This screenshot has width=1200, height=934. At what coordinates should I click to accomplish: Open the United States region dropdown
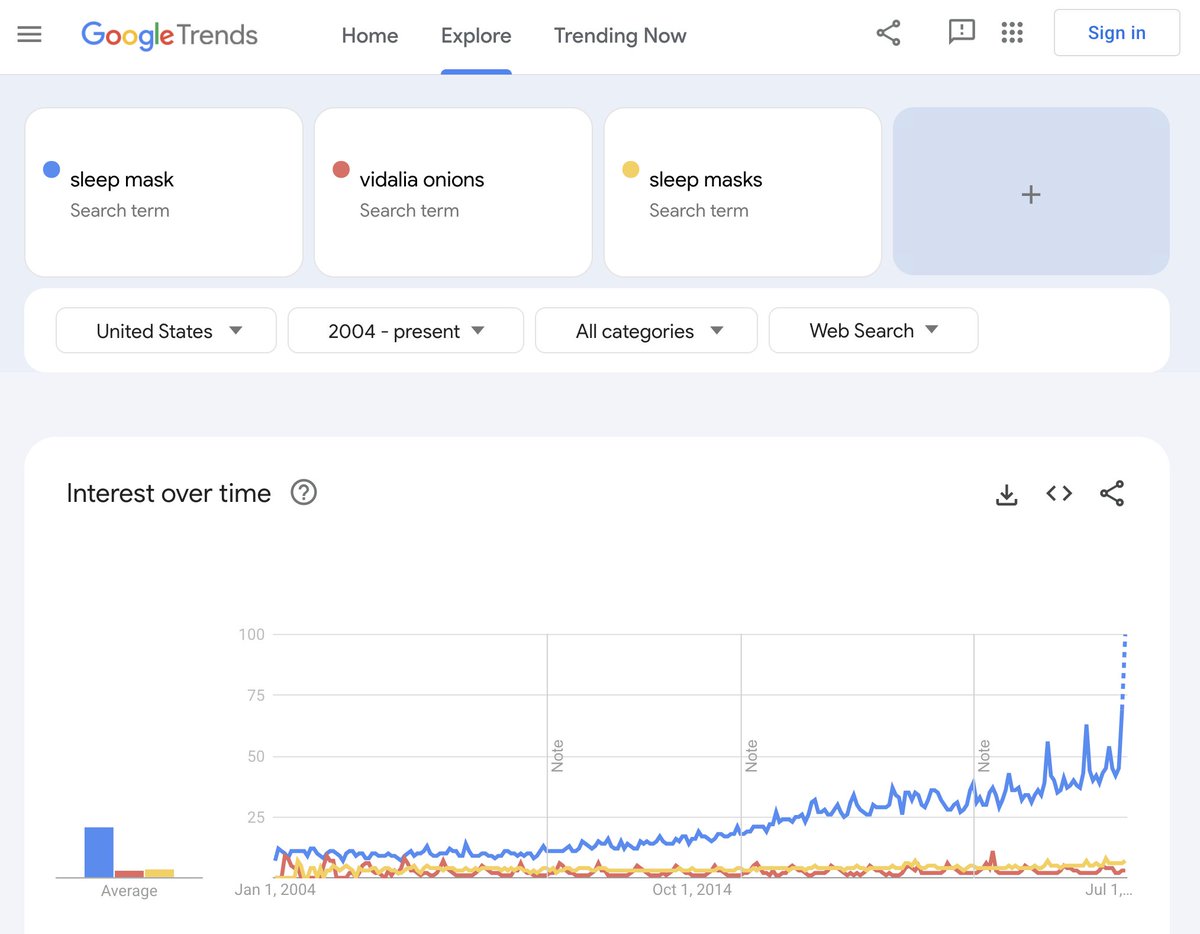[x=166, y=331]
